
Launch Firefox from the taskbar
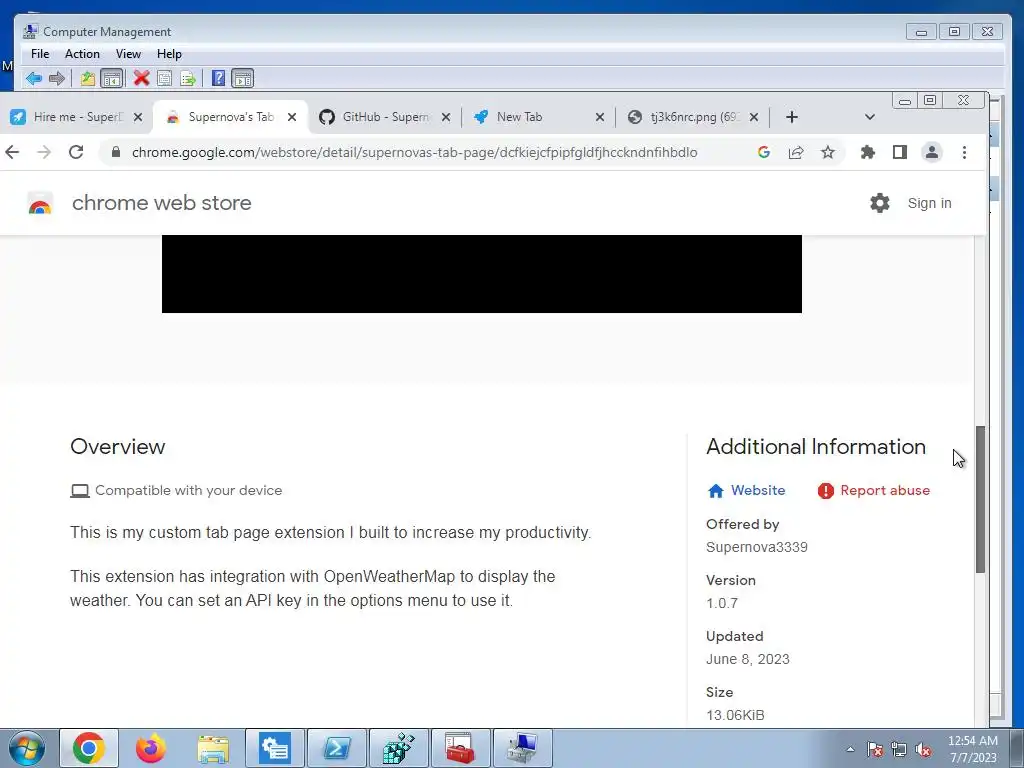tap(151, 748)
